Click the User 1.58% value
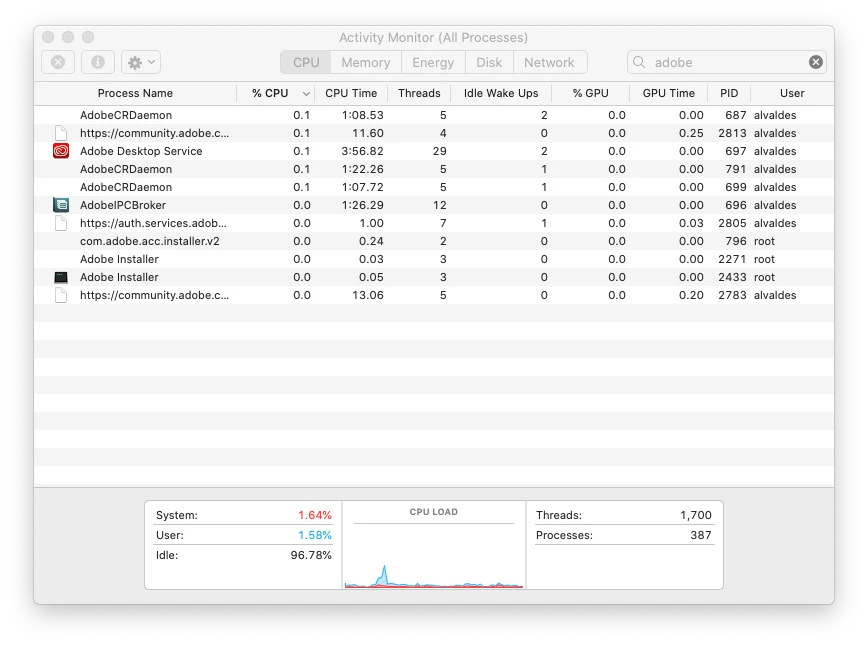Viewport: 868px width, 646px height. tap(315, 535)
